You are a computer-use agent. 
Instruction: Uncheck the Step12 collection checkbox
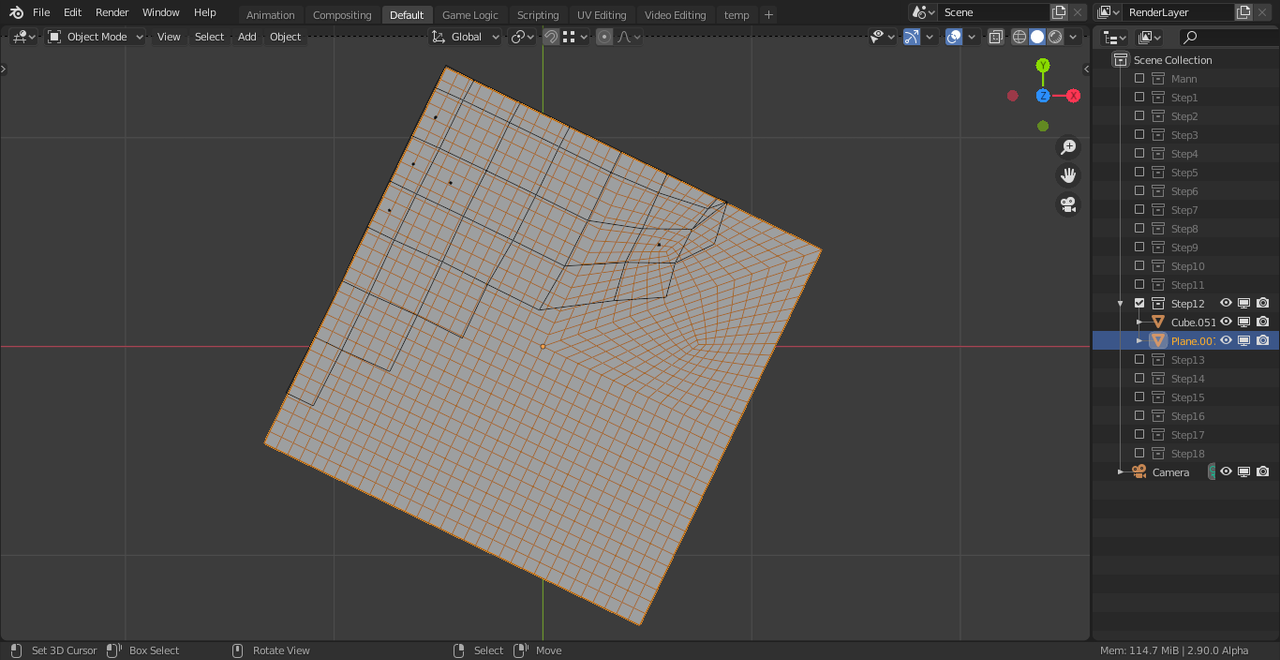click(1139, 303)
